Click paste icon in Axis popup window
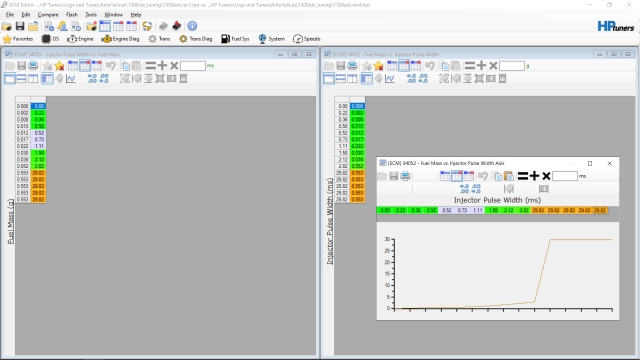 tap(509, 176)
